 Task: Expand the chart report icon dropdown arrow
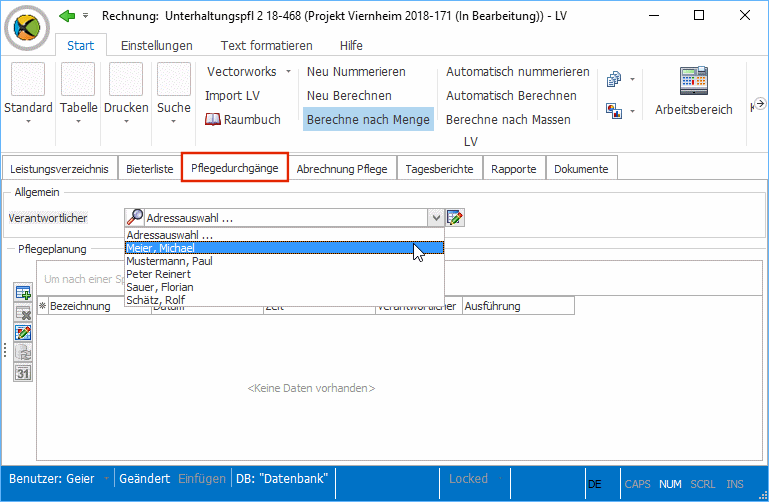pyautogui.click(x=633, y=111)
